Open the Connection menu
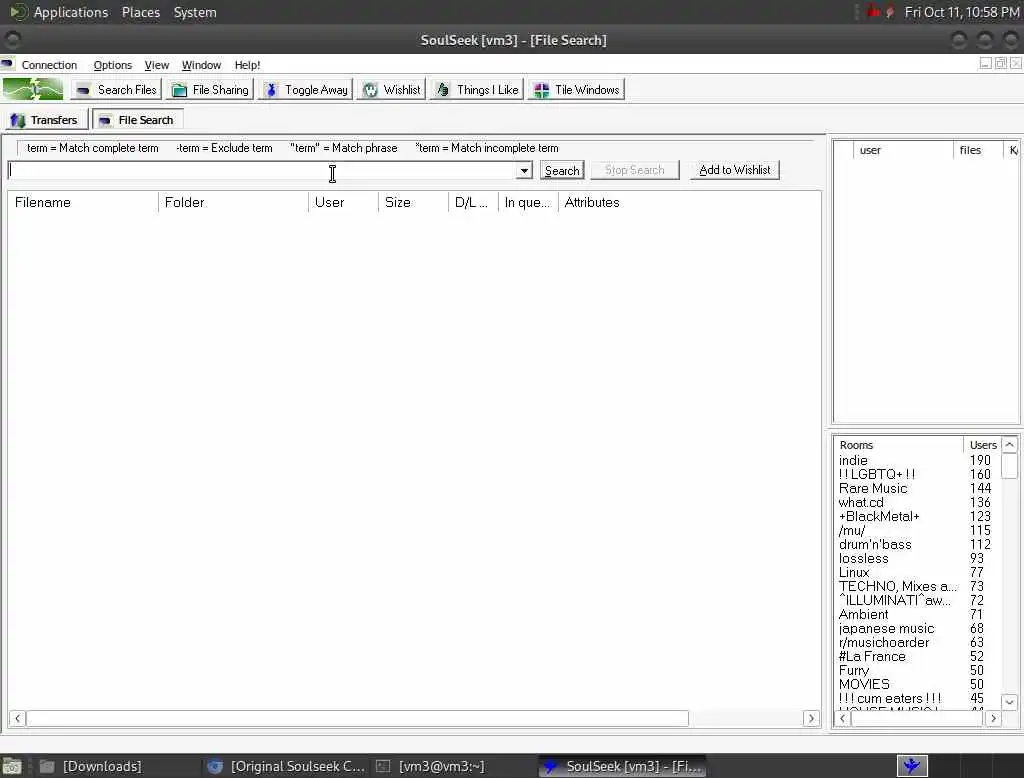Viewport: 1024px width, 778px height. [49, 65]
